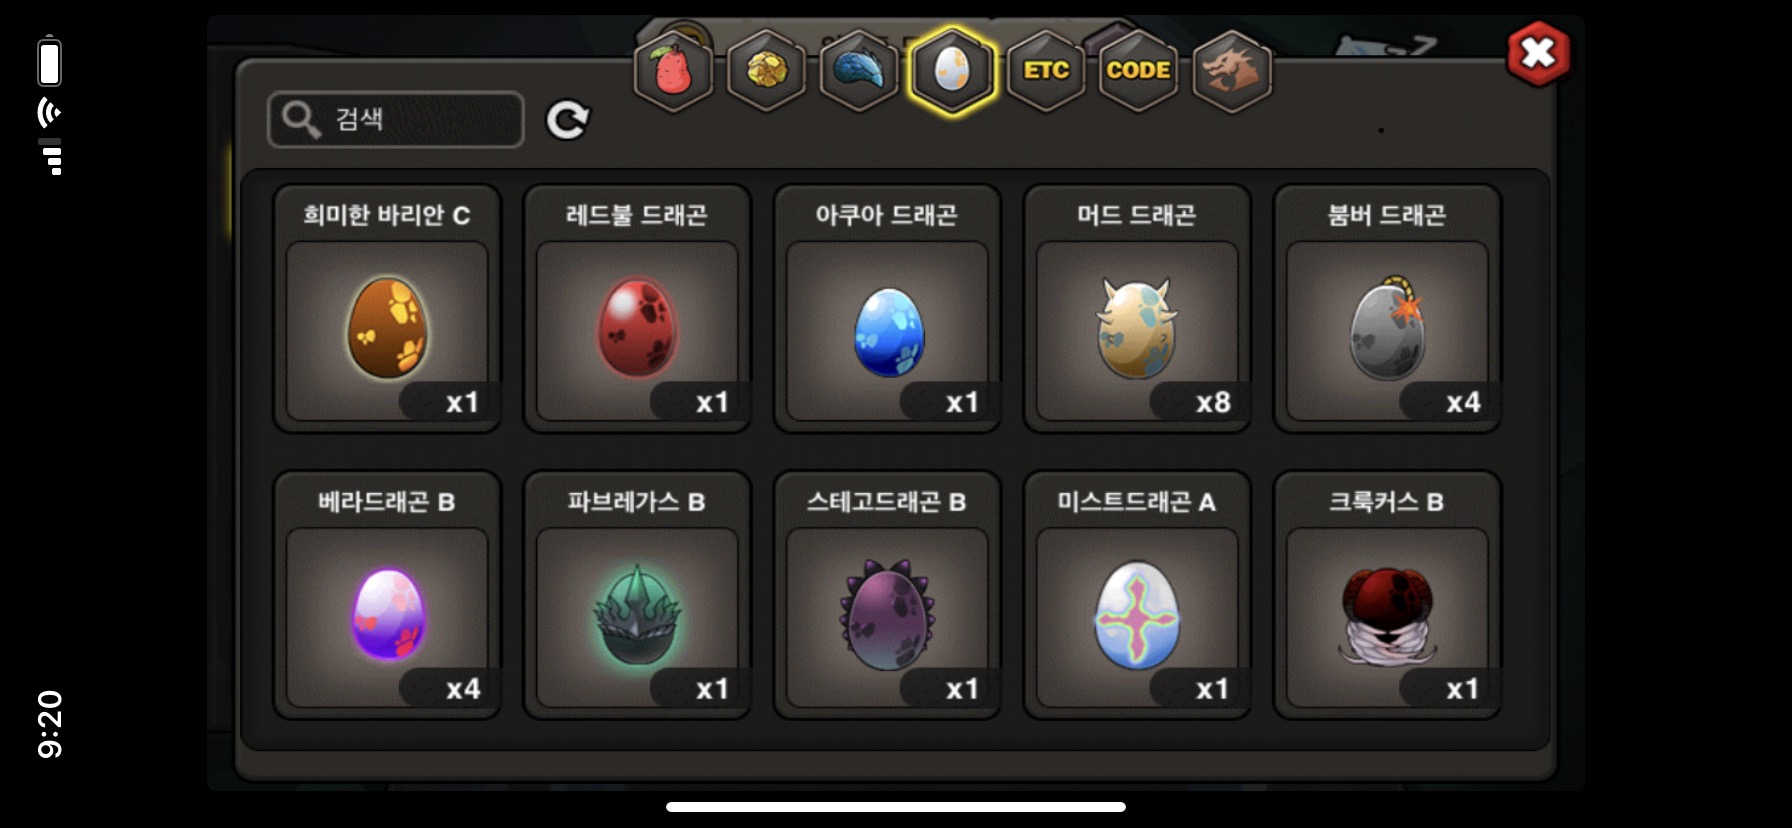Viewport: 1792px width, 828px height.
Task: Pick the 파브레가스 B spiked egg
Action: 637,595
